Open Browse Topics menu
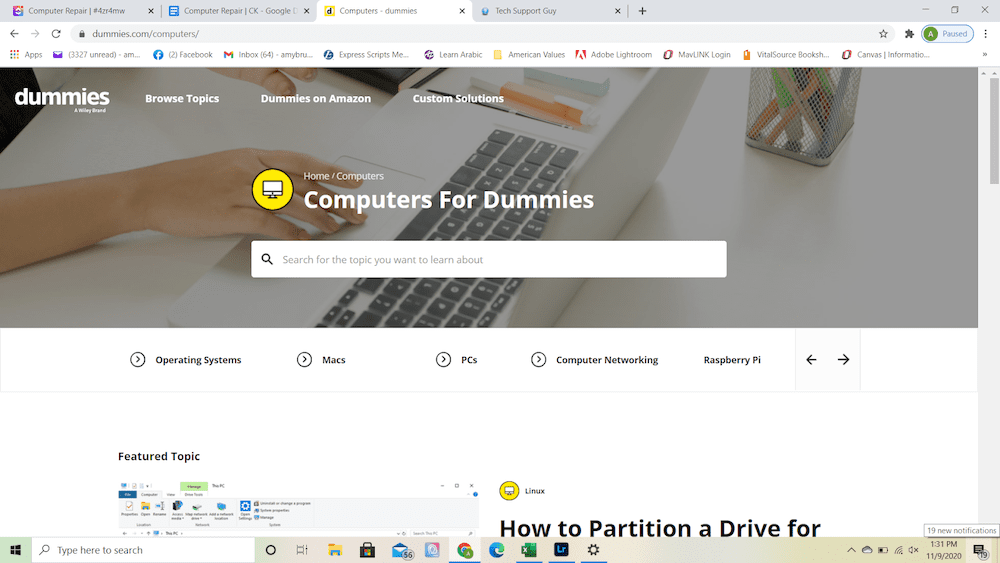The height and width of the screenshot is (563, 1000). click(x=182, y=98)
